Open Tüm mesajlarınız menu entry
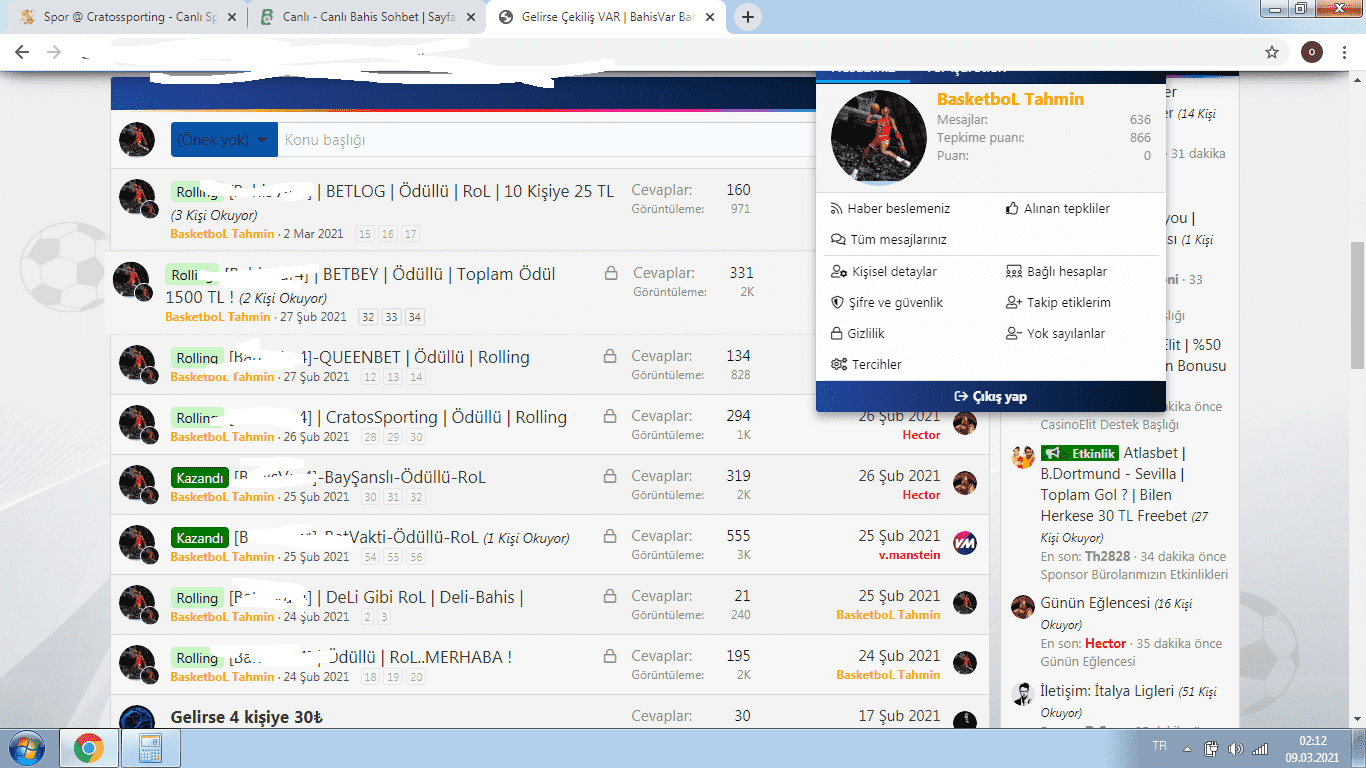Screen dimensions: 1366x768 pos(889,240)
